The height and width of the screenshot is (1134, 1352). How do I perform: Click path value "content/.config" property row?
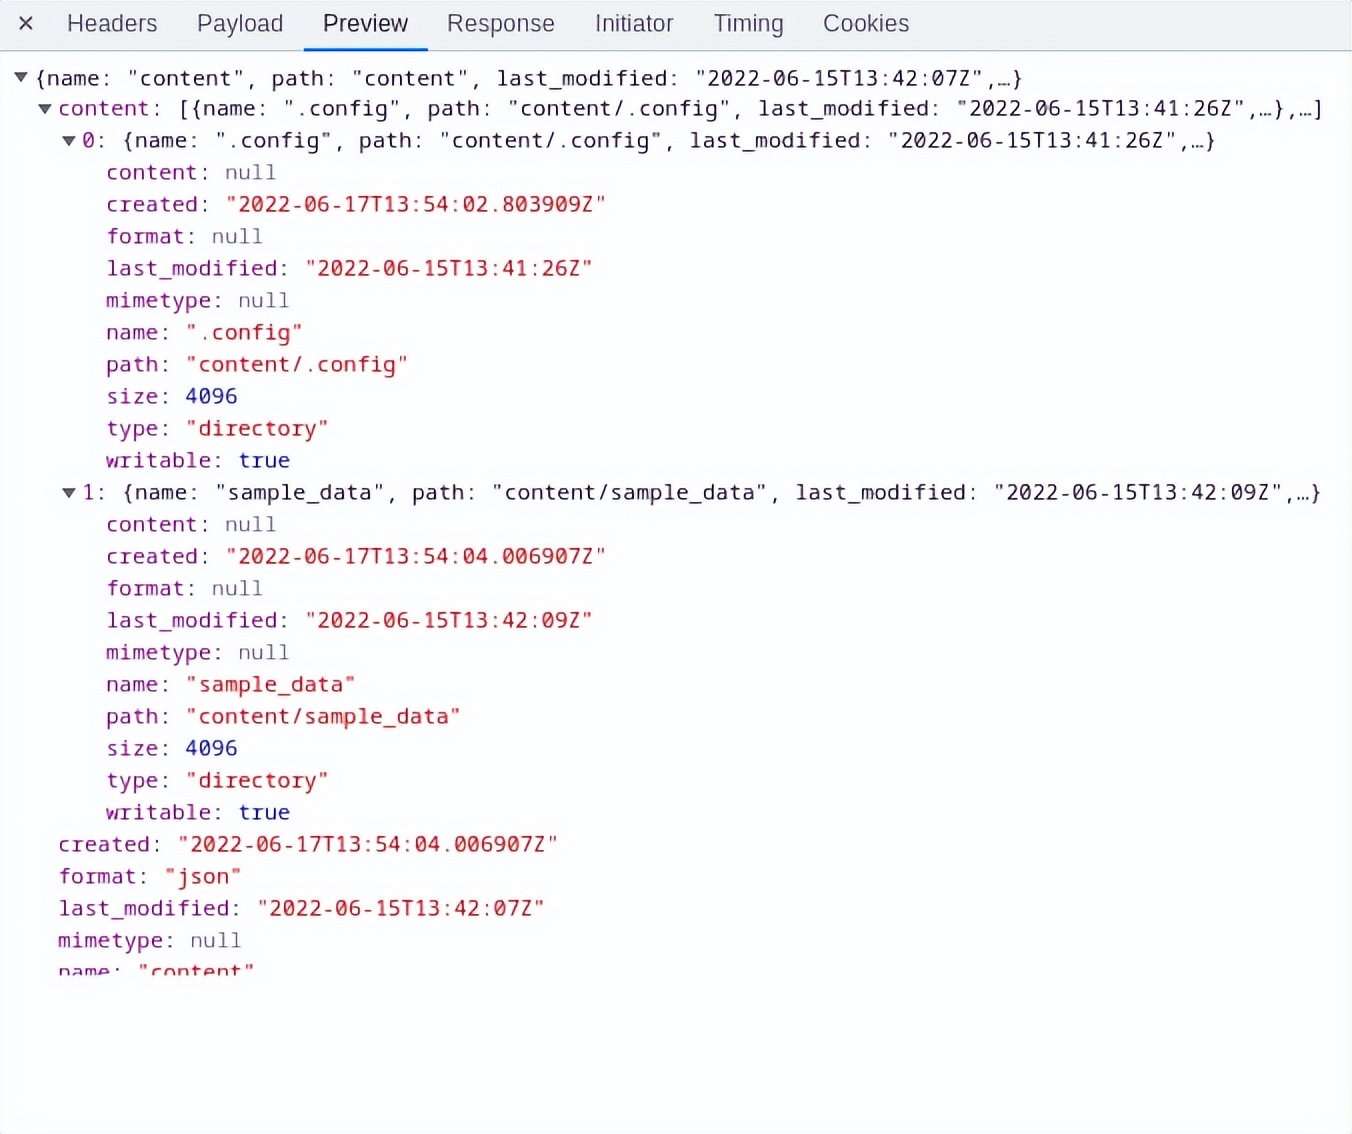[257, 364]
